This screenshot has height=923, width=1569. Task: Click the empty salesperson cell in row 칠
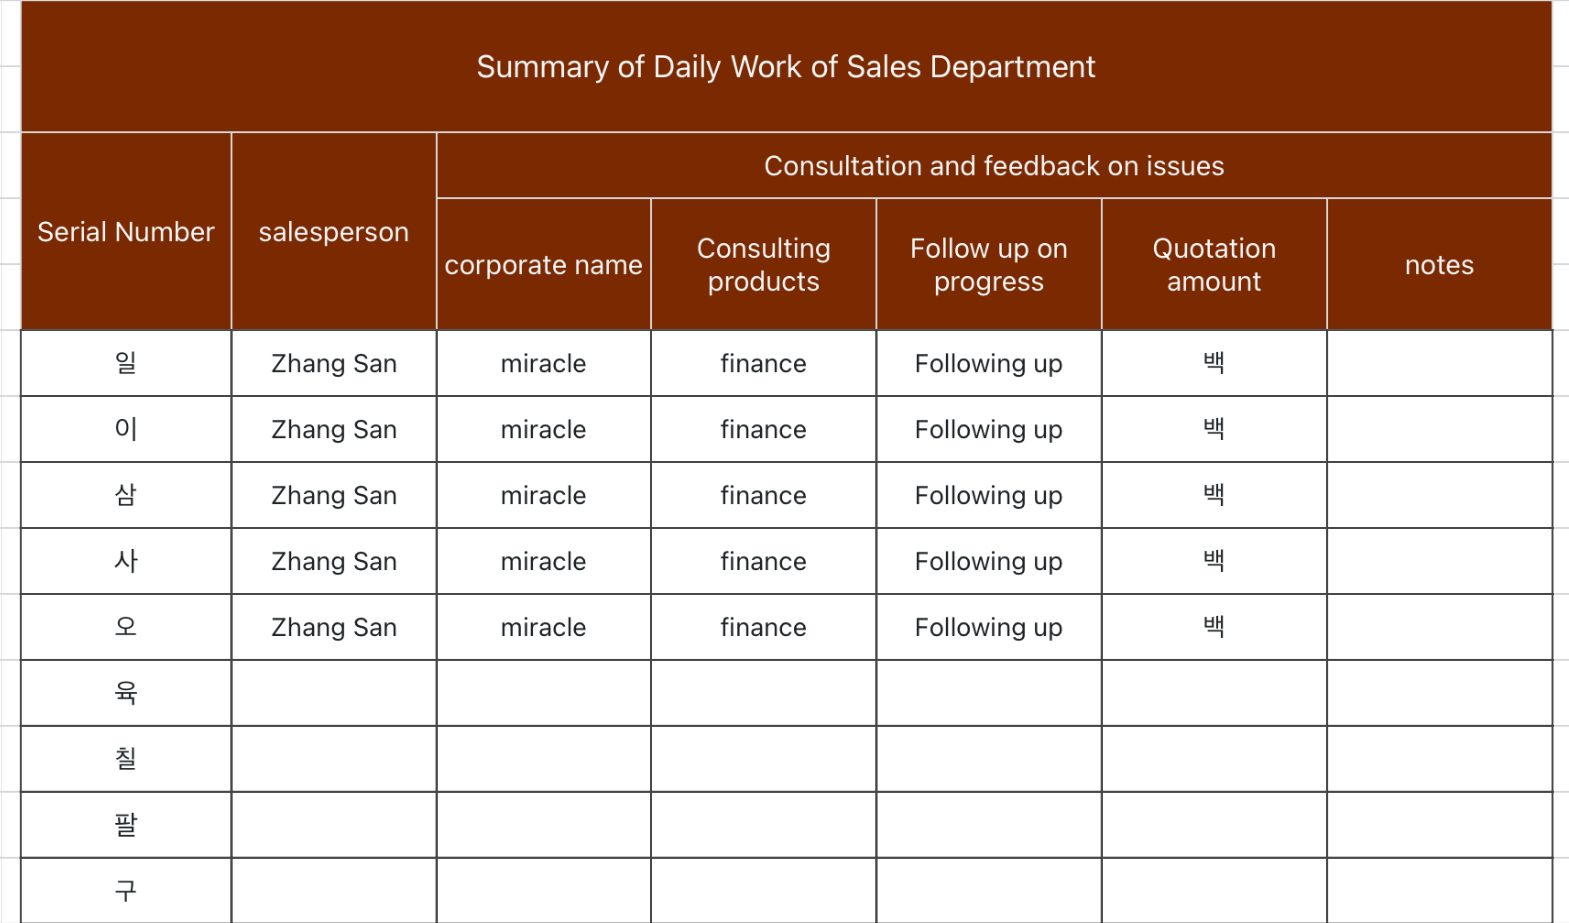click(334, 759)
